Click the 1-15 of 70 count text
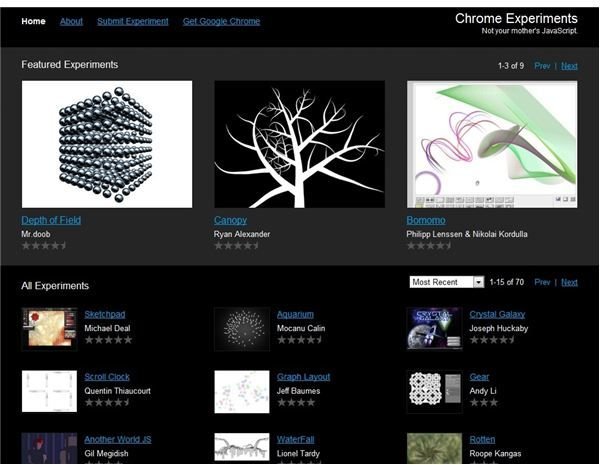 pos(507,282)
